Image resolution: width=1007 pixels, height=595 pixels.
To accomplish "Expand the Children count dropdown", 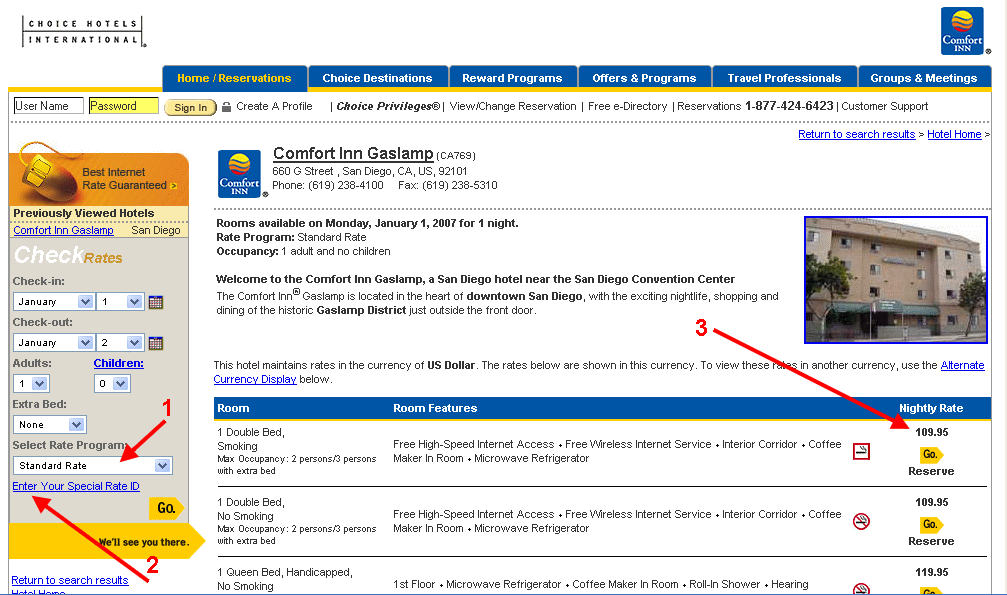I will pos(112,384).
